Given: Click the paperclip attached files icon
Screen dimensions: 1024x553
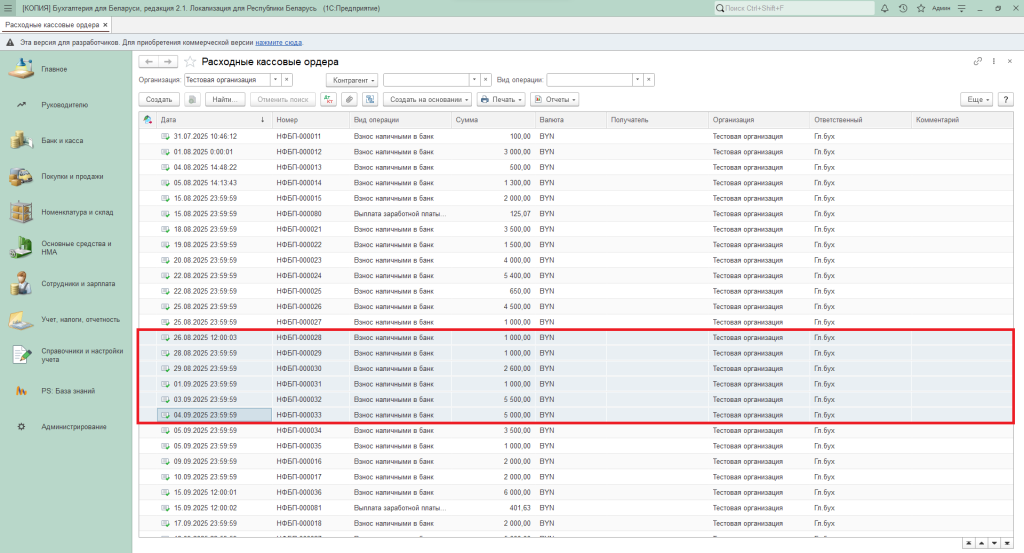Looking at the screenshot, I should (x=349, y=100).
